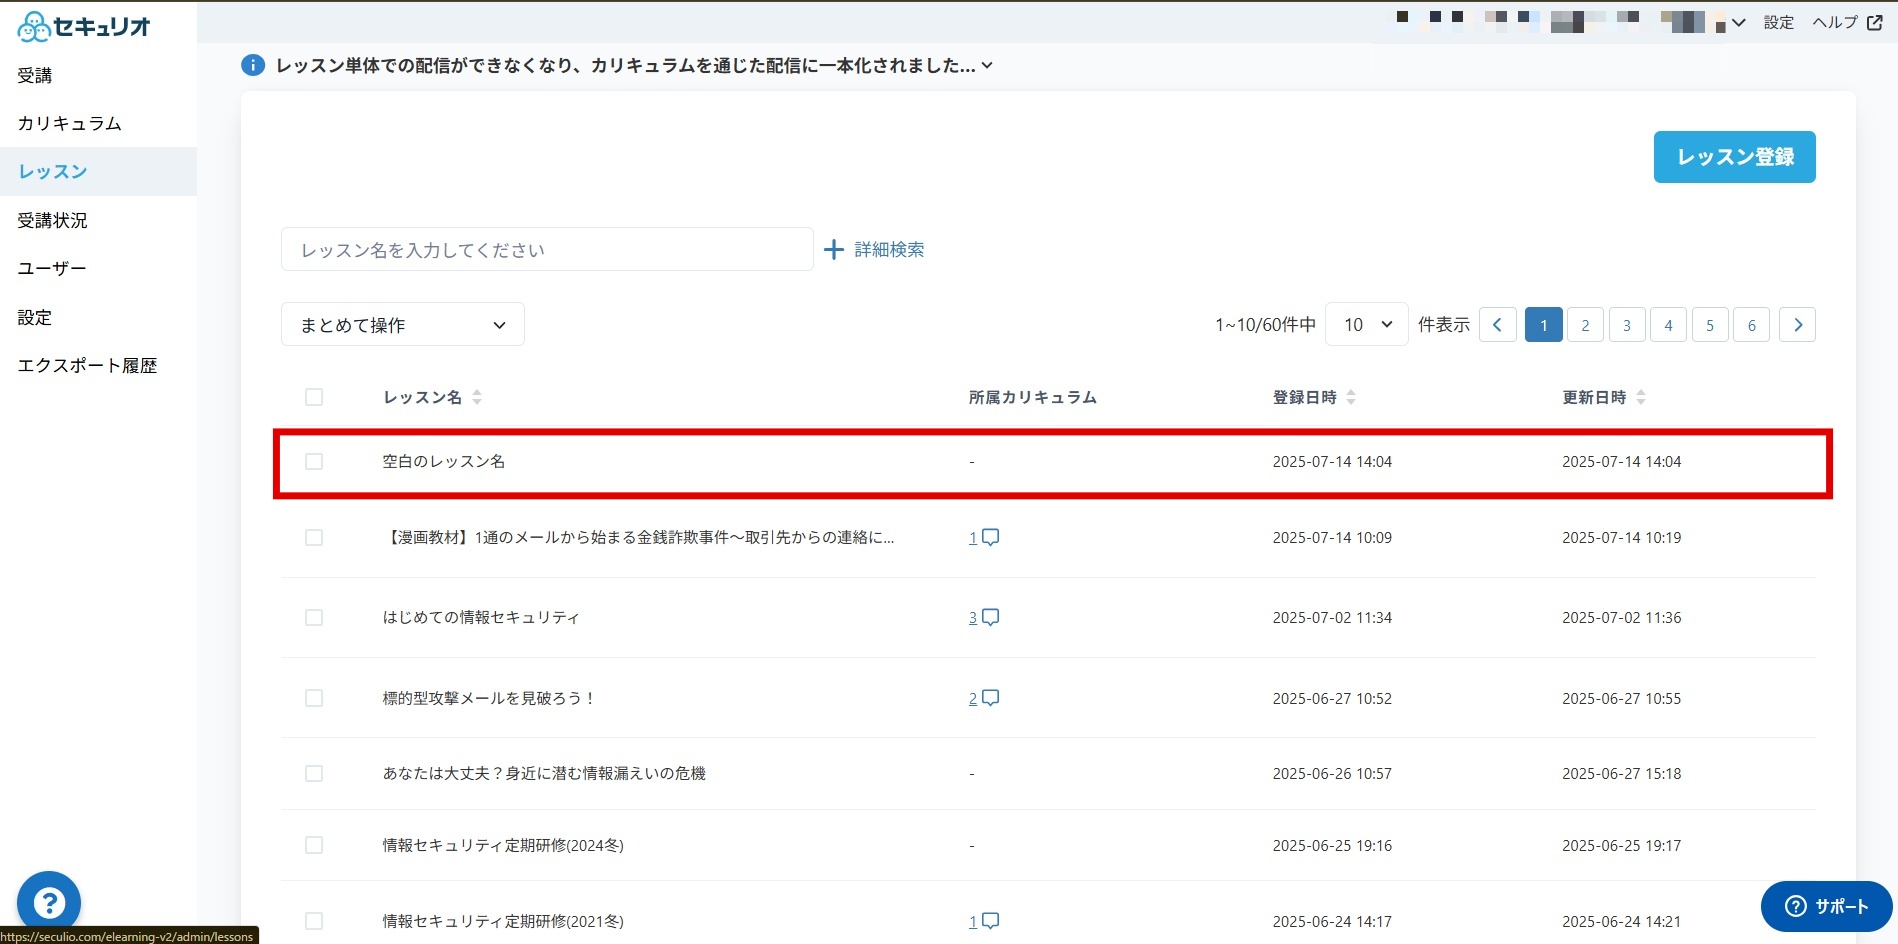Navigate to 受講状況 sidebar item

tap(53, 220)
